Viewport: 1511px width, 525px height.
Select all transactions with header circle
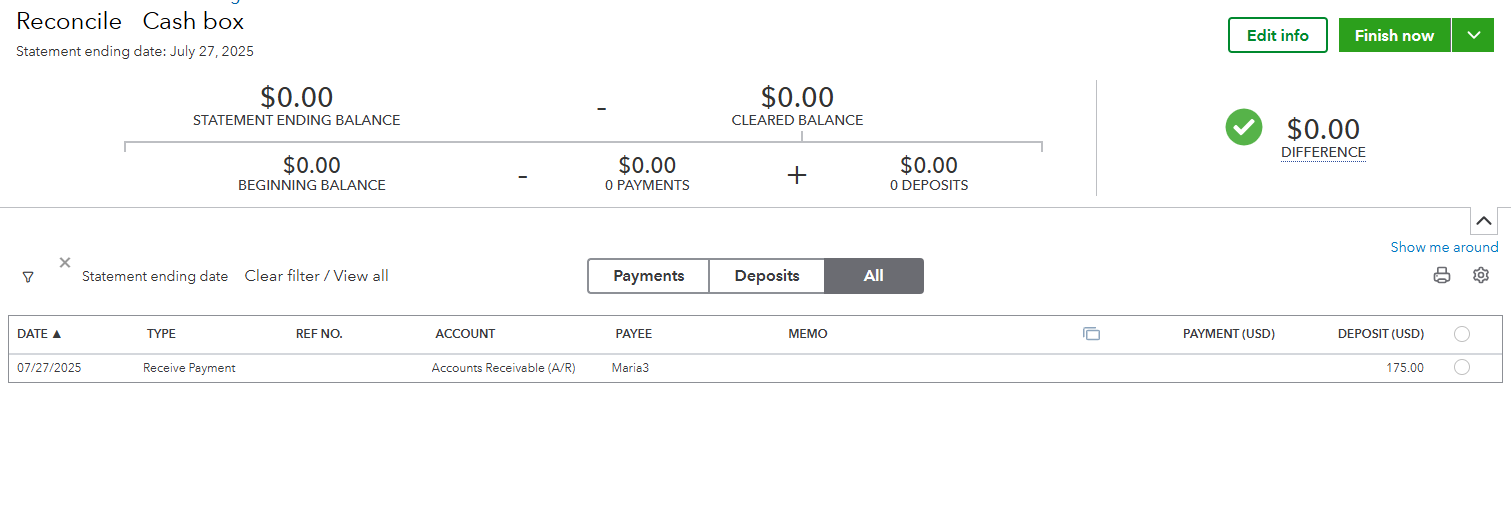coord(1462,334)
